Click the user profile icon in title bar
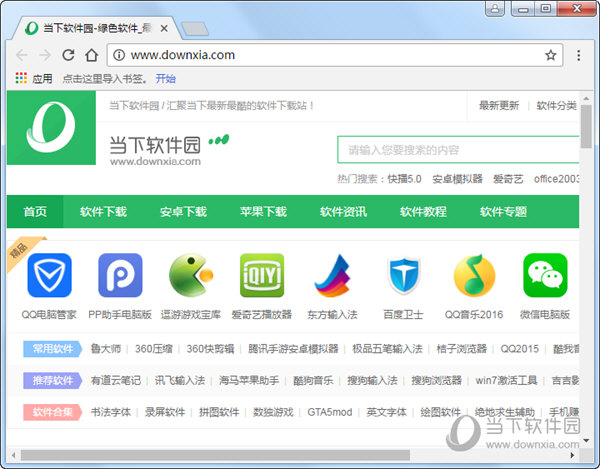The height and width of the screenshot is (469, 600). [495, 8]
